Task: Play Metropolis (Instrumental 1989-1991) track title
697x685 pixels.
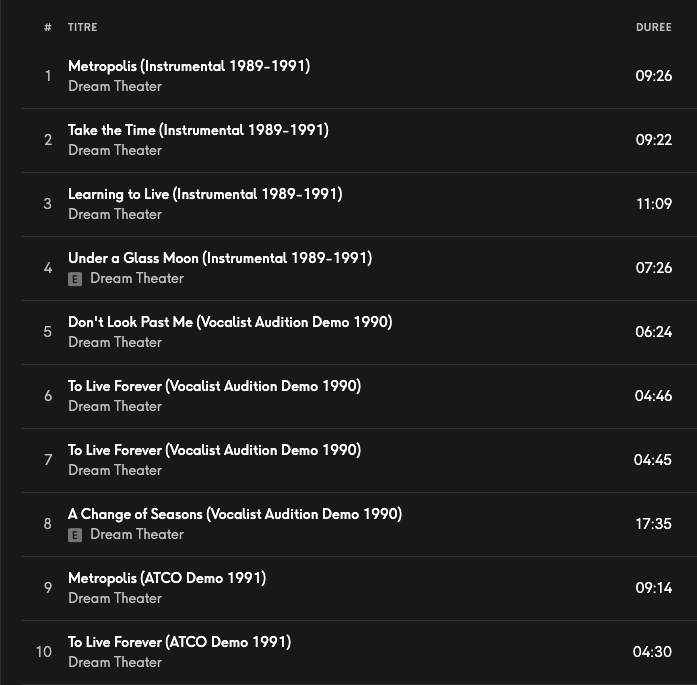Action: 189,66
